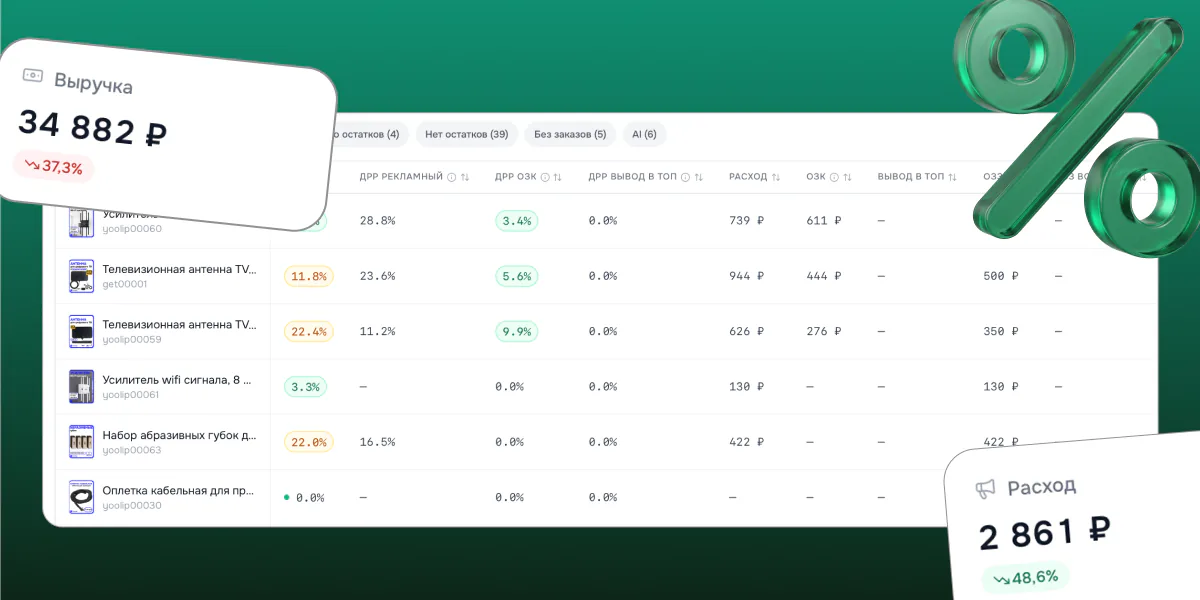Click product image of get00001 row

[81, 276]
